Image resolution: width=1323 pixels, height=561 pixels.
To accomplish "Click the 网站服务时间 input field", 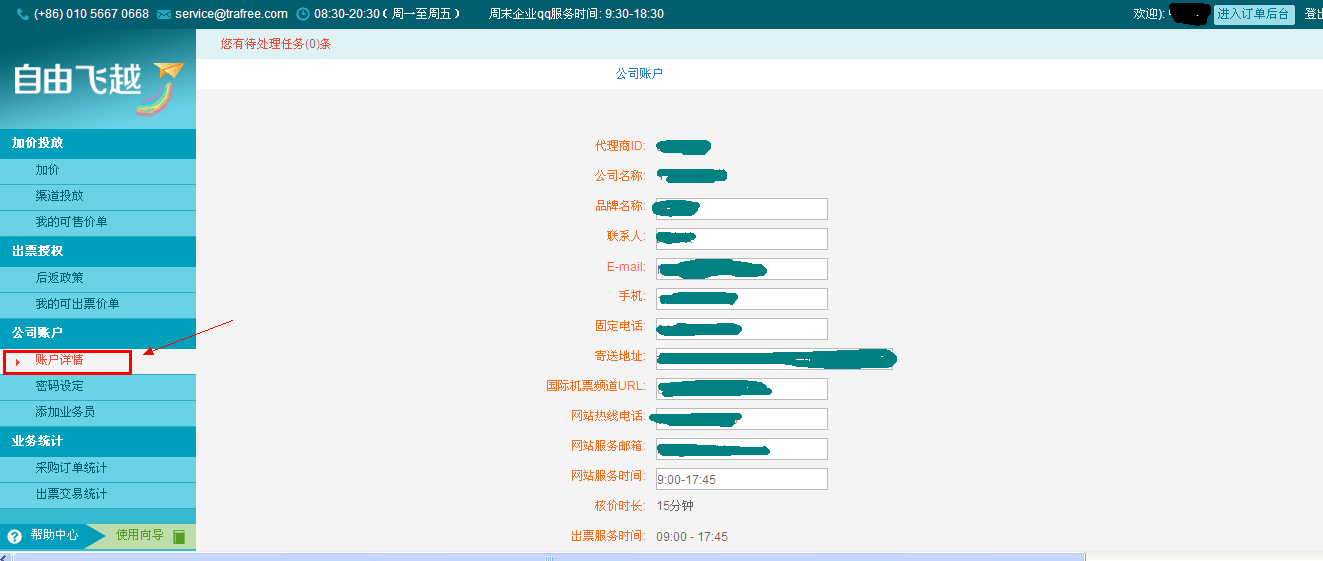I will 741,479.
